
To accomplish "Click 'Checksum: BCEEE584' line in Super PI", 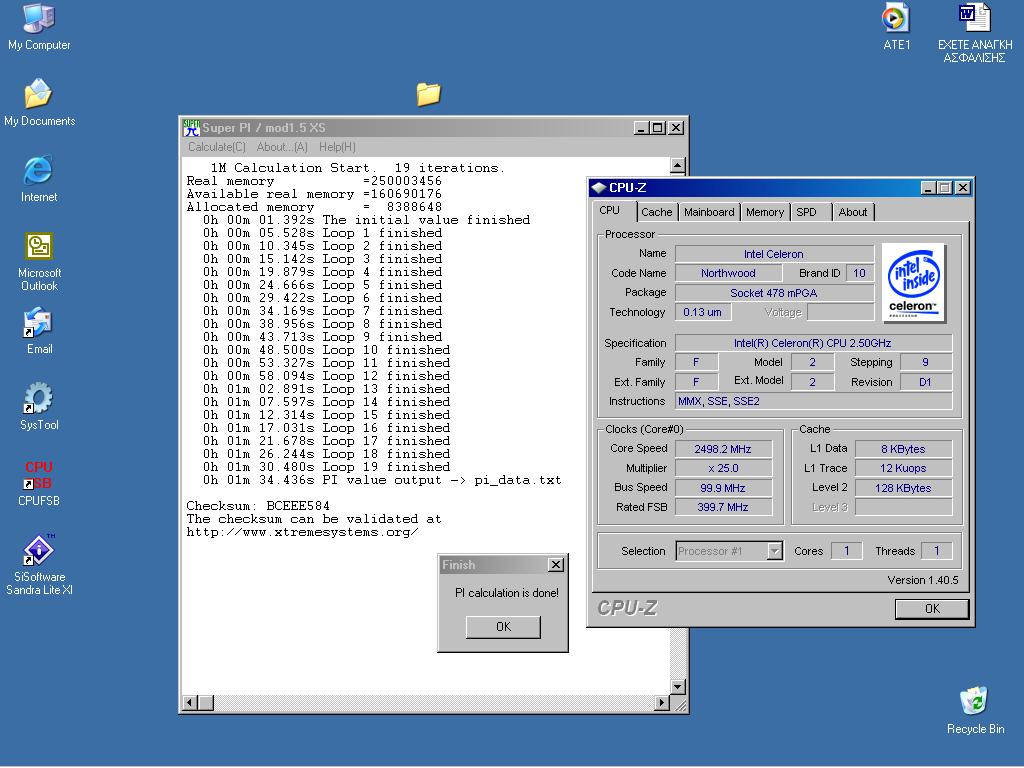I will pos(258,505).
